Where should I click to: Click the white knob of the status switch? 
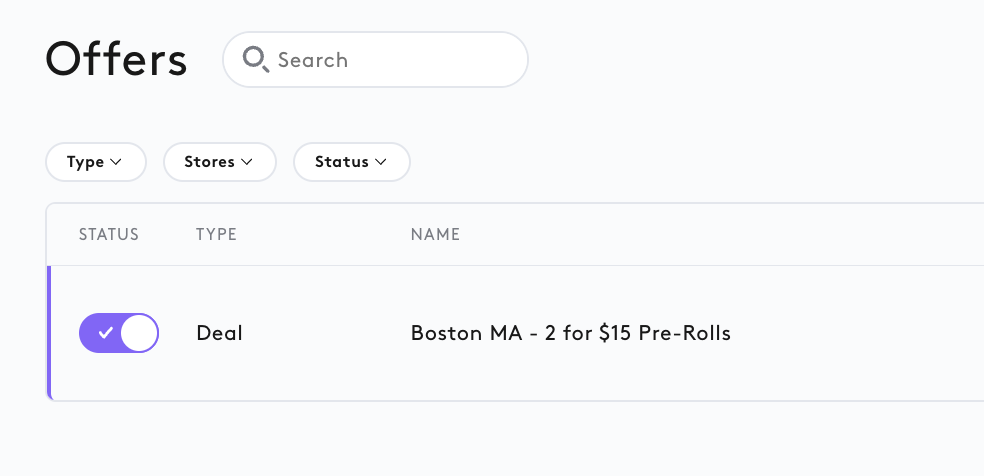click(x=139, y=333)
